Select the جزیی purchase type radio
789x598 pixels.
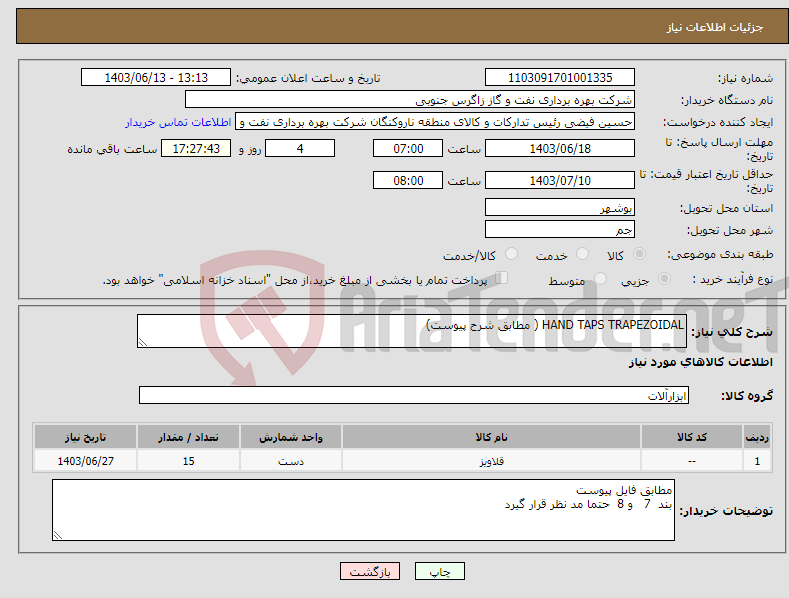[x=664, y=278]
